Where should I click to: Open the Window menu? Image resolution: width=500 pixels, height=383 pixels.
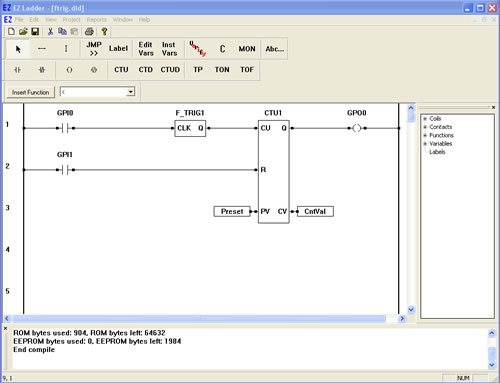click(123, 20)
